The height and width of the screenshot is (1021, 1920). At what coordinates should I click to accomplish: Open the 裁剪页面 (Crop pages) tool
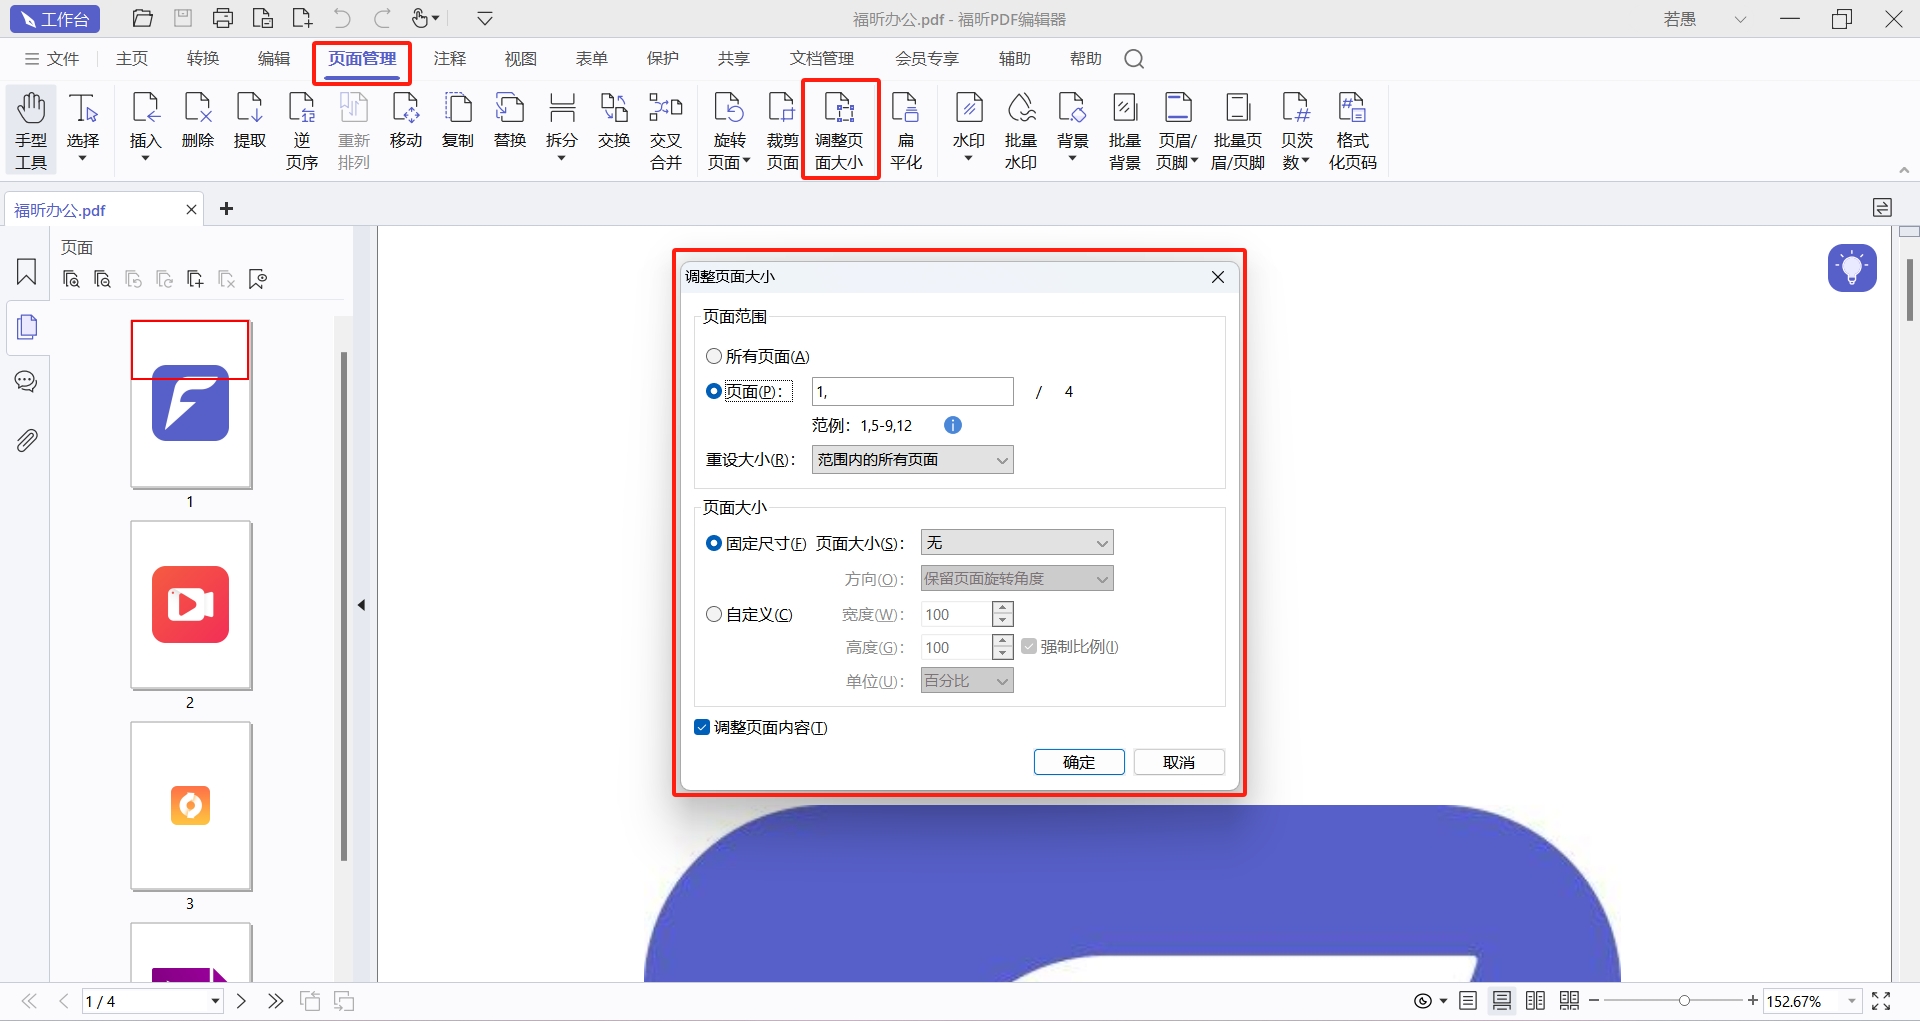click(782, 128)
